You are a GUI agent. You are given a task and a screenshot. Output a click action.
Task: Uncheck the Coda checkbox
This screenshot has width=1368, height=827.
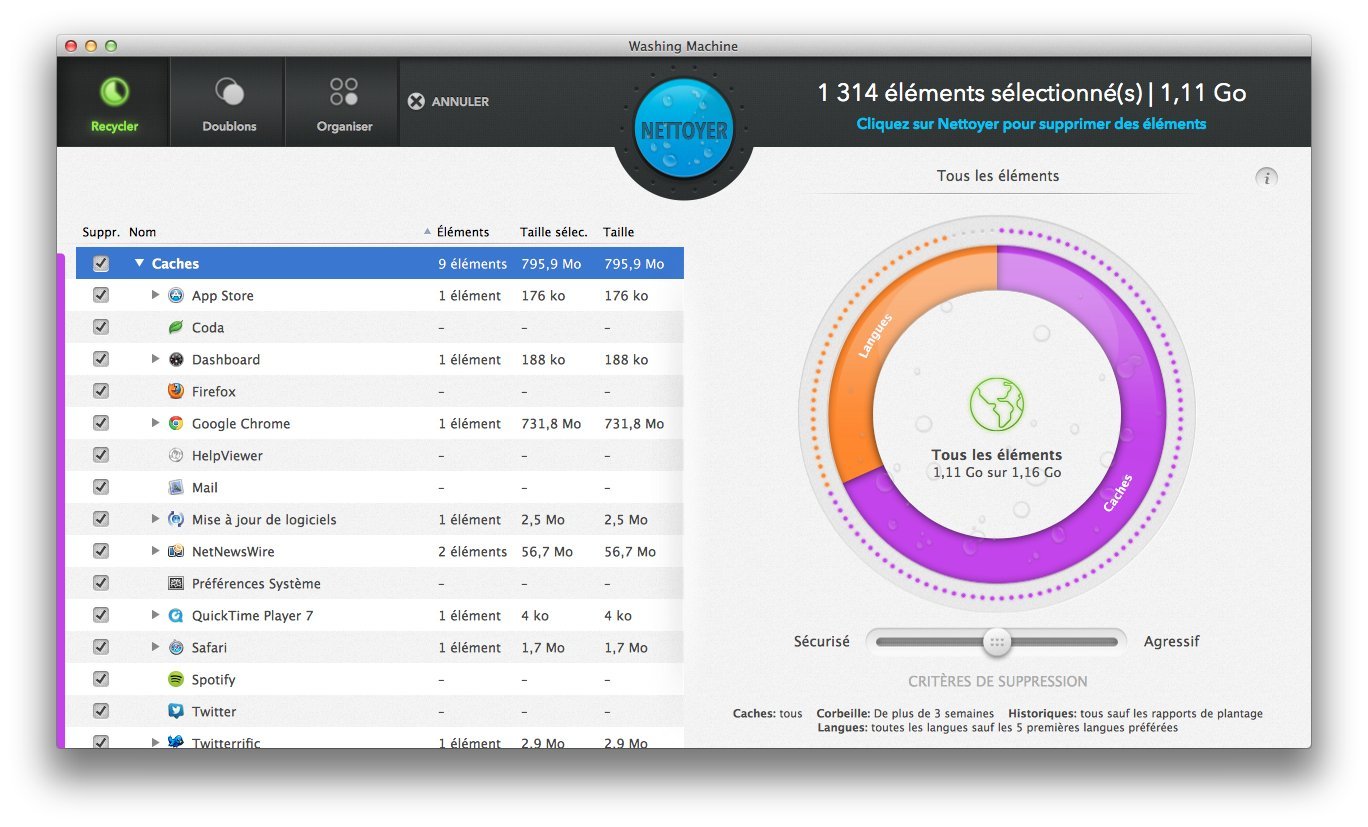tap(100, 327)
